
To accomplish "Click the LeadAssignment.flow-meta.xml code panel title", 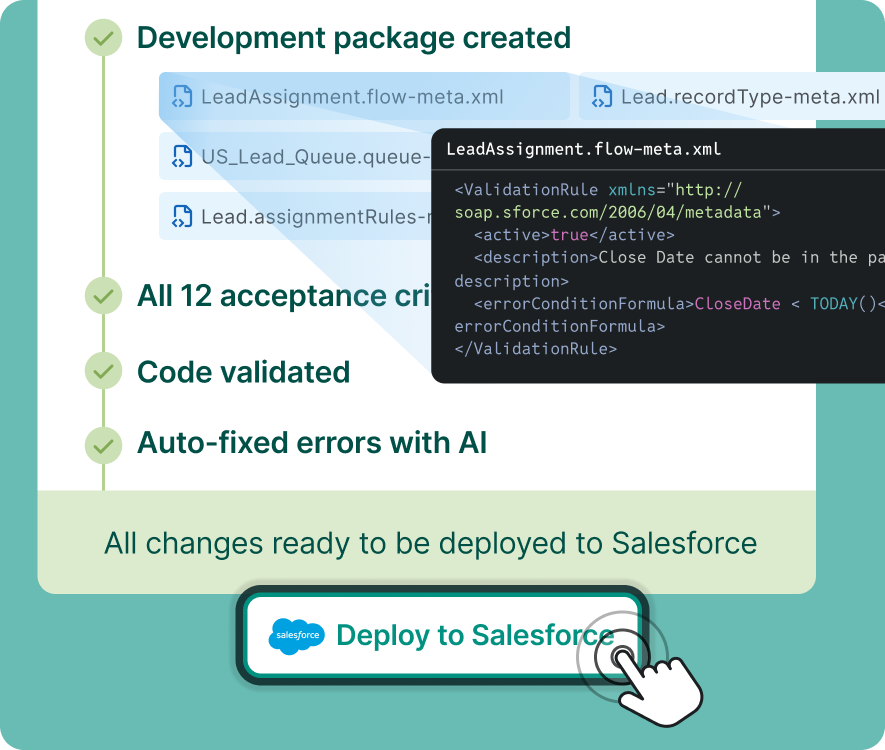I will pyautogui.click(x=584, y=149).
